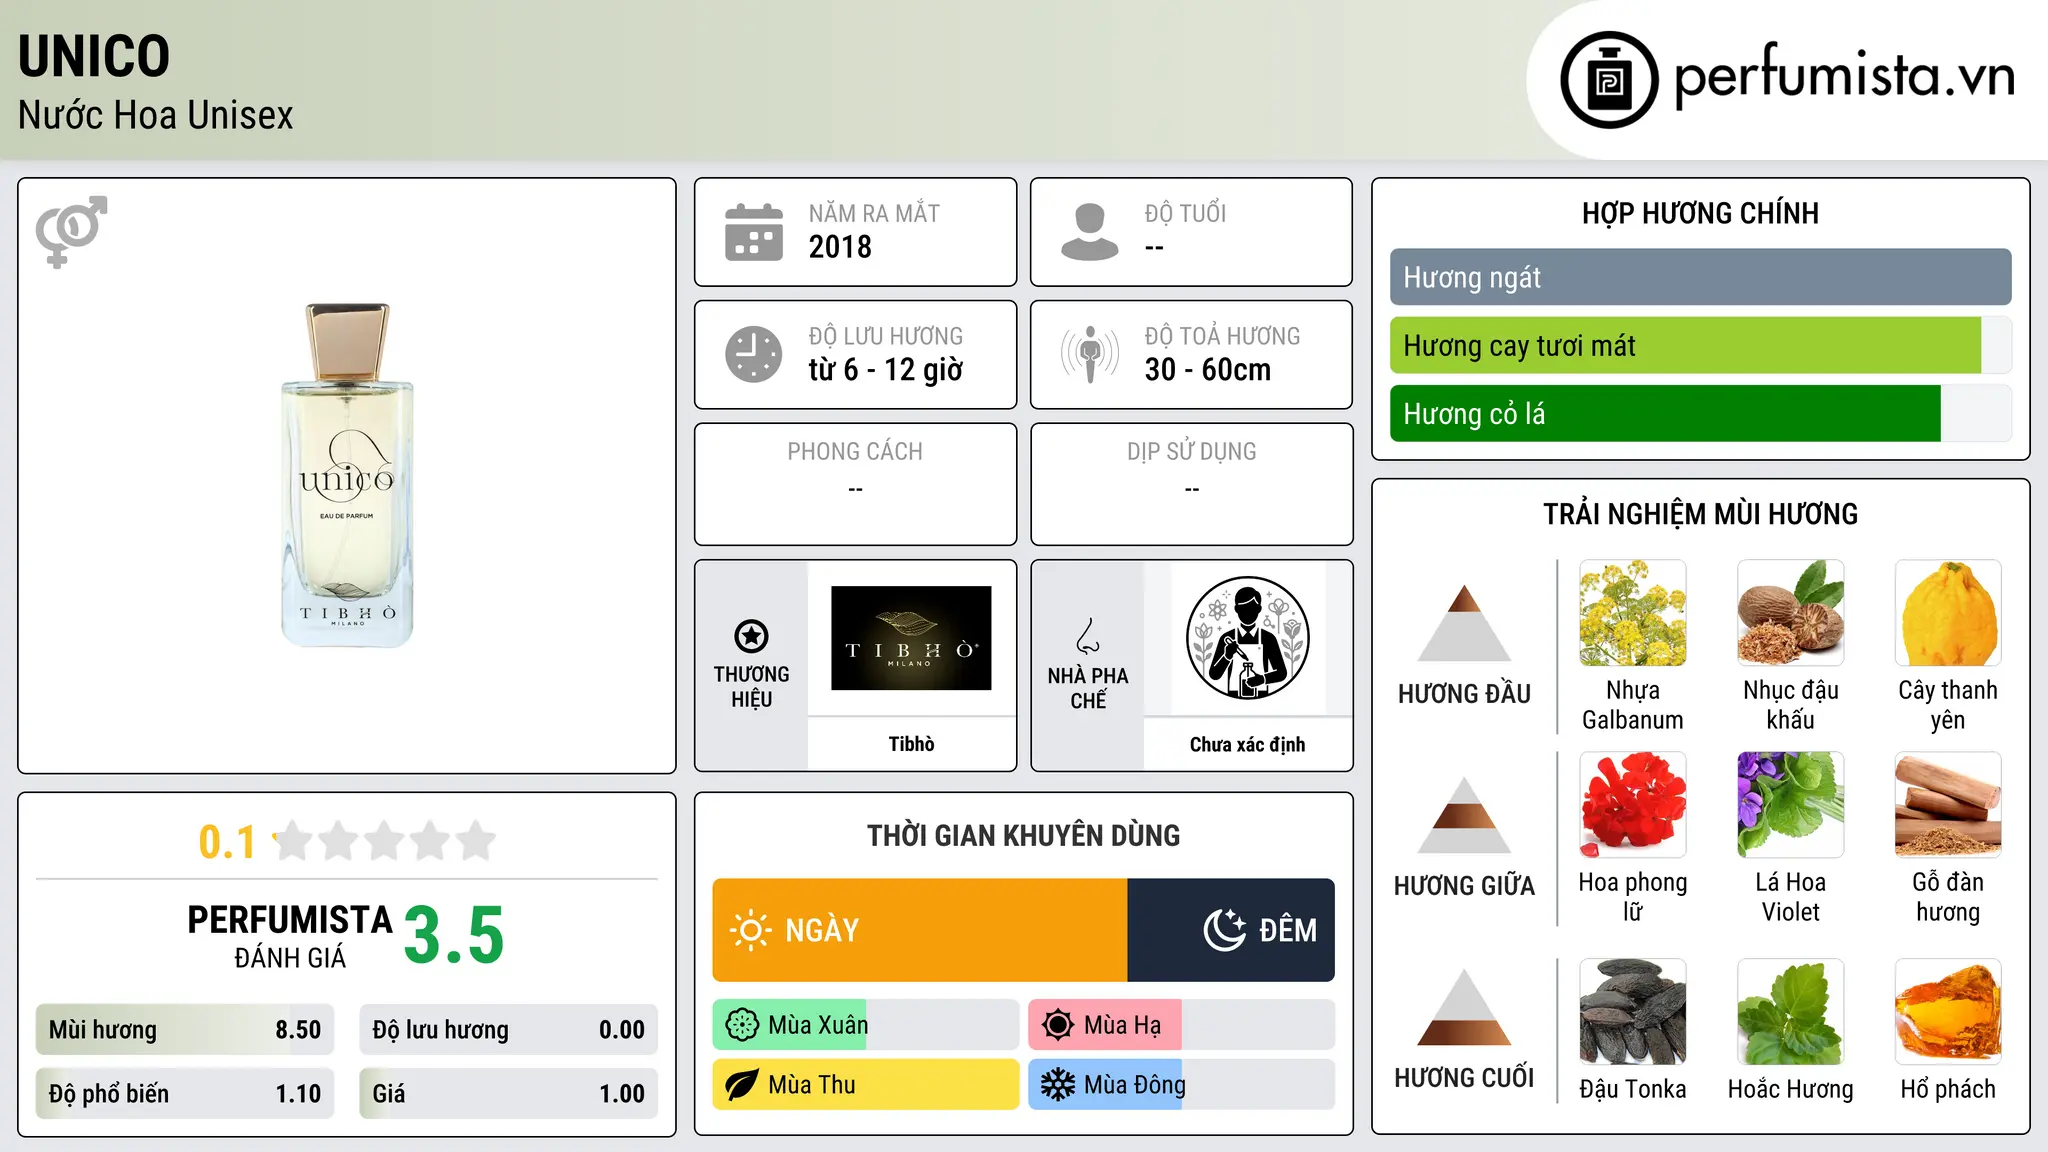Click the Mùi hương 8.50 score row
Screen dimensions: 2048x1152
185,1030
